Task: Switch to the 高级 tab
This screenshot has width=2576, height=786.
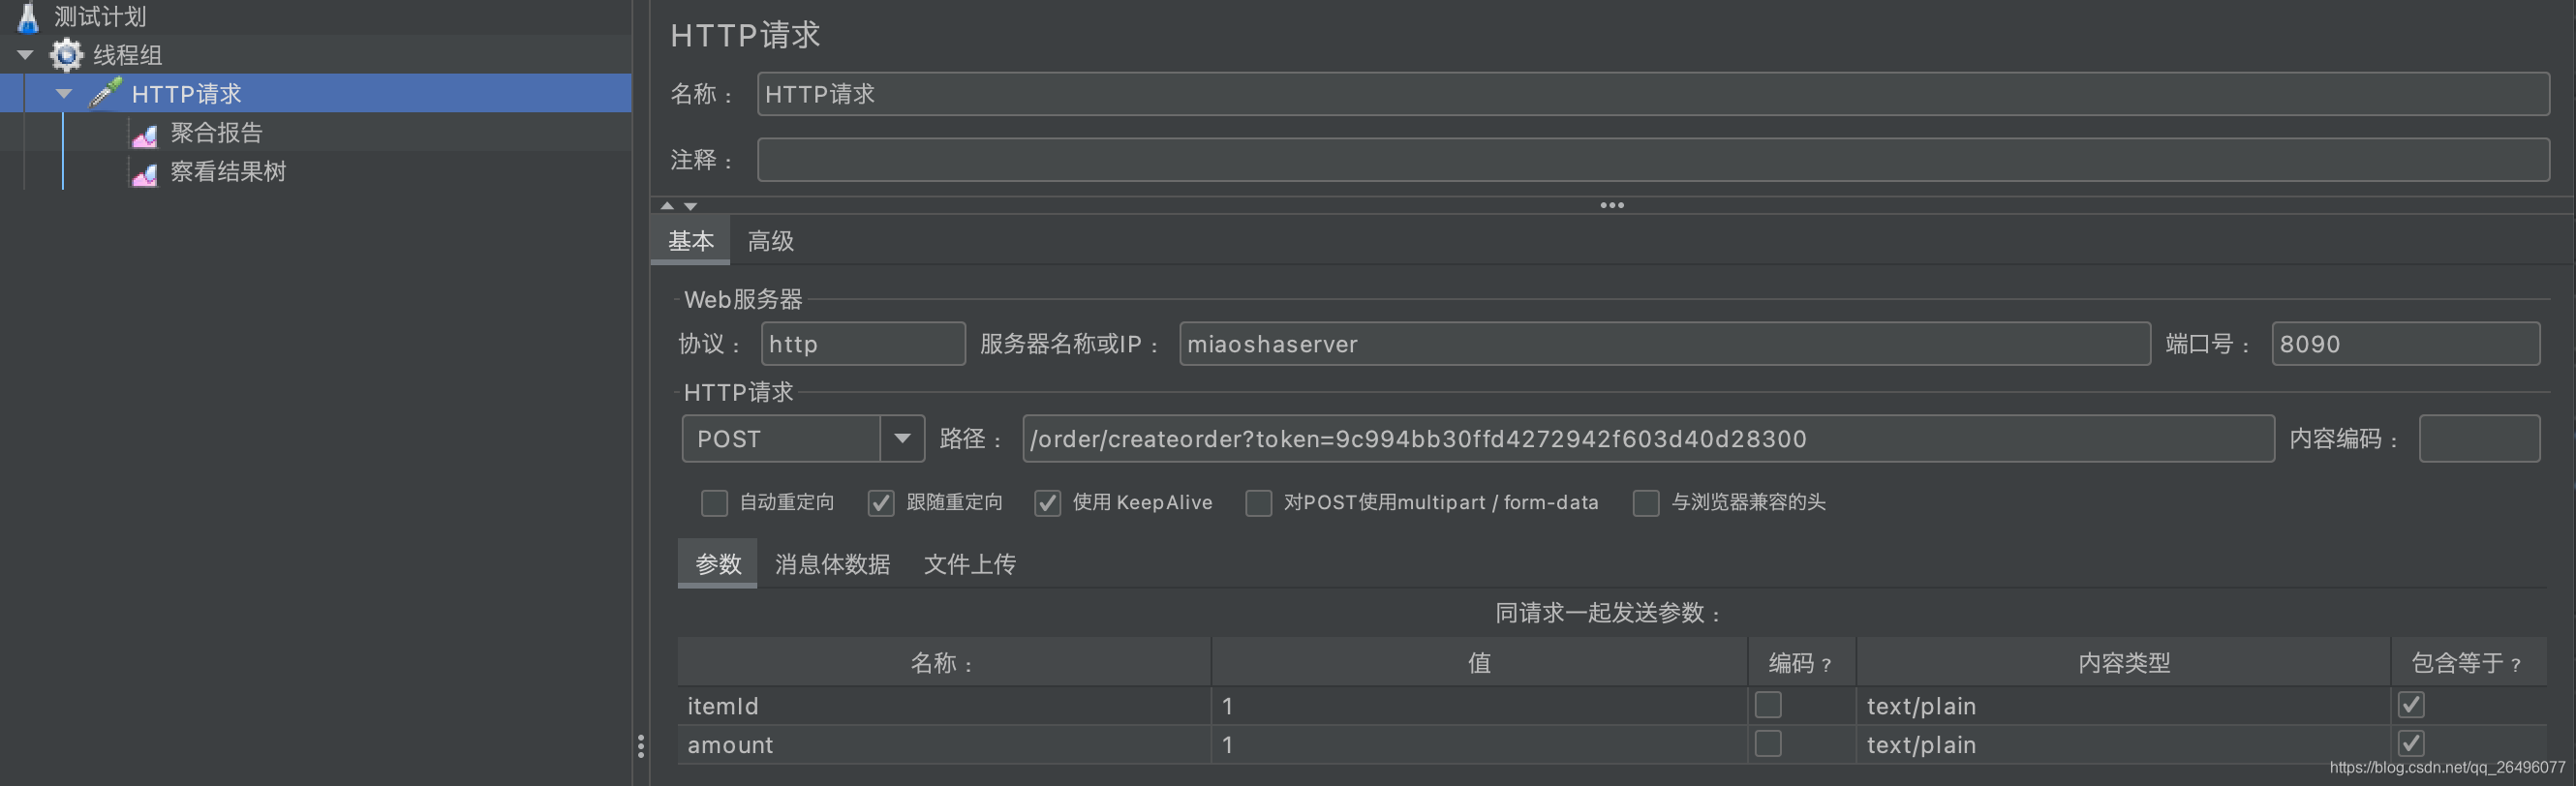Action: (770, 241)
